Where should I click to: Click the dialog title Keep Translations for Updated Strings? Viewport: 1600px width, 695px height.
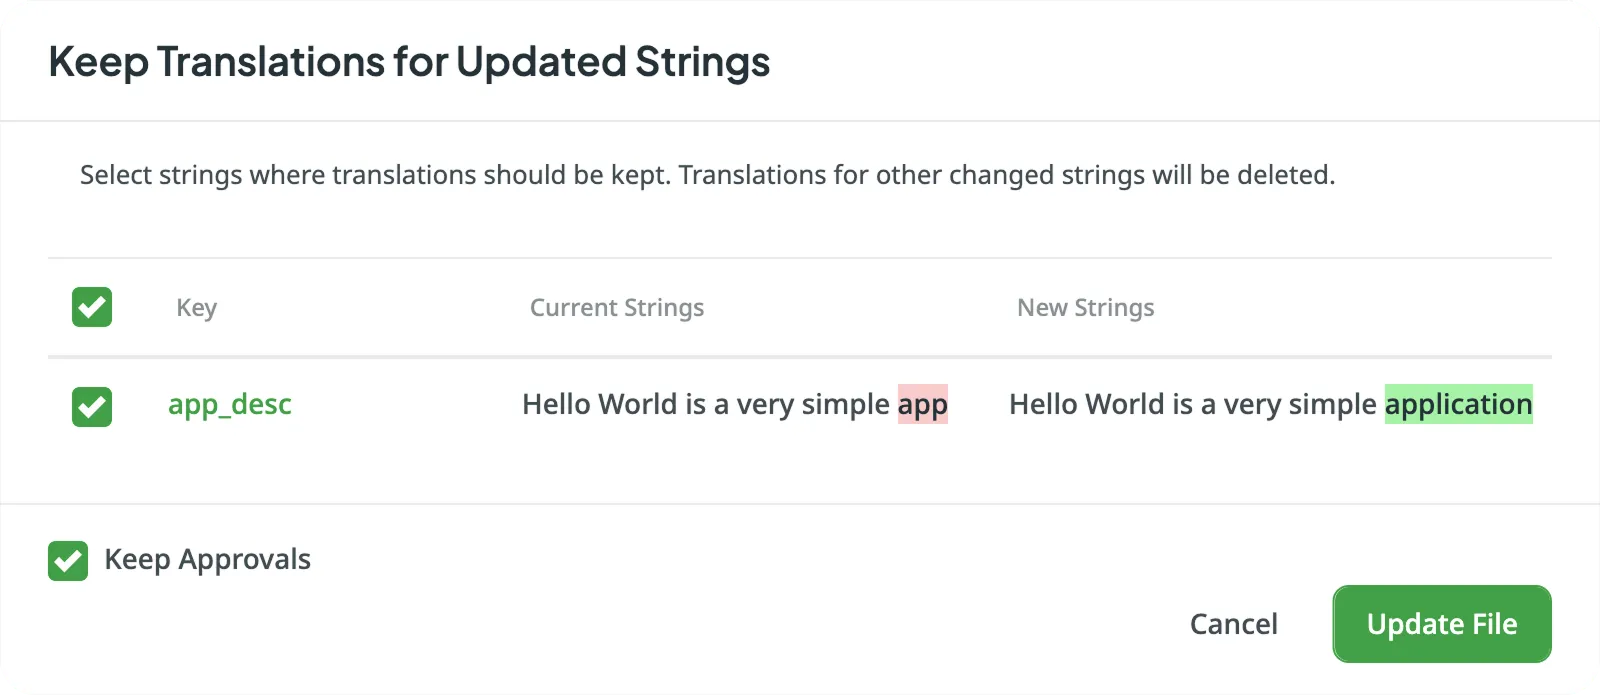[x=410, y=62]
